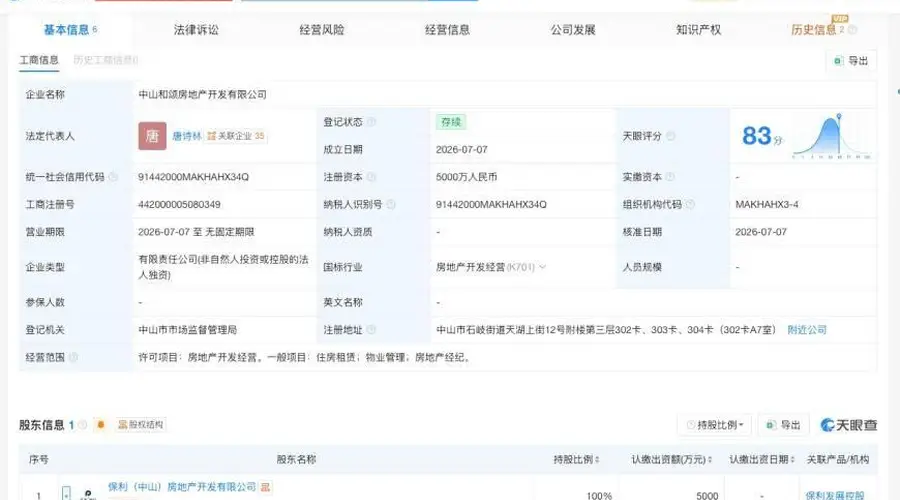Open the 股权结构 view
Image resolution: width=900 pixels, height=500 pixels.
141,425
